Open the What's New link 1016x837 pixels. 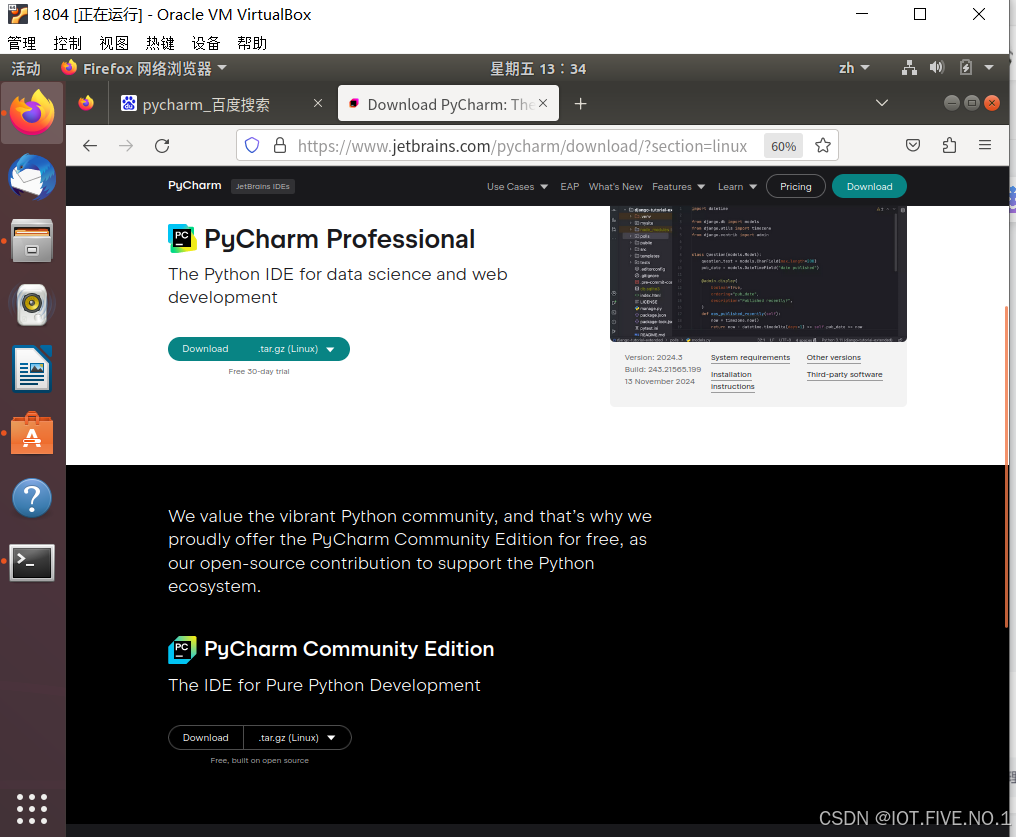pyautogui.click(x=616, y=187)
